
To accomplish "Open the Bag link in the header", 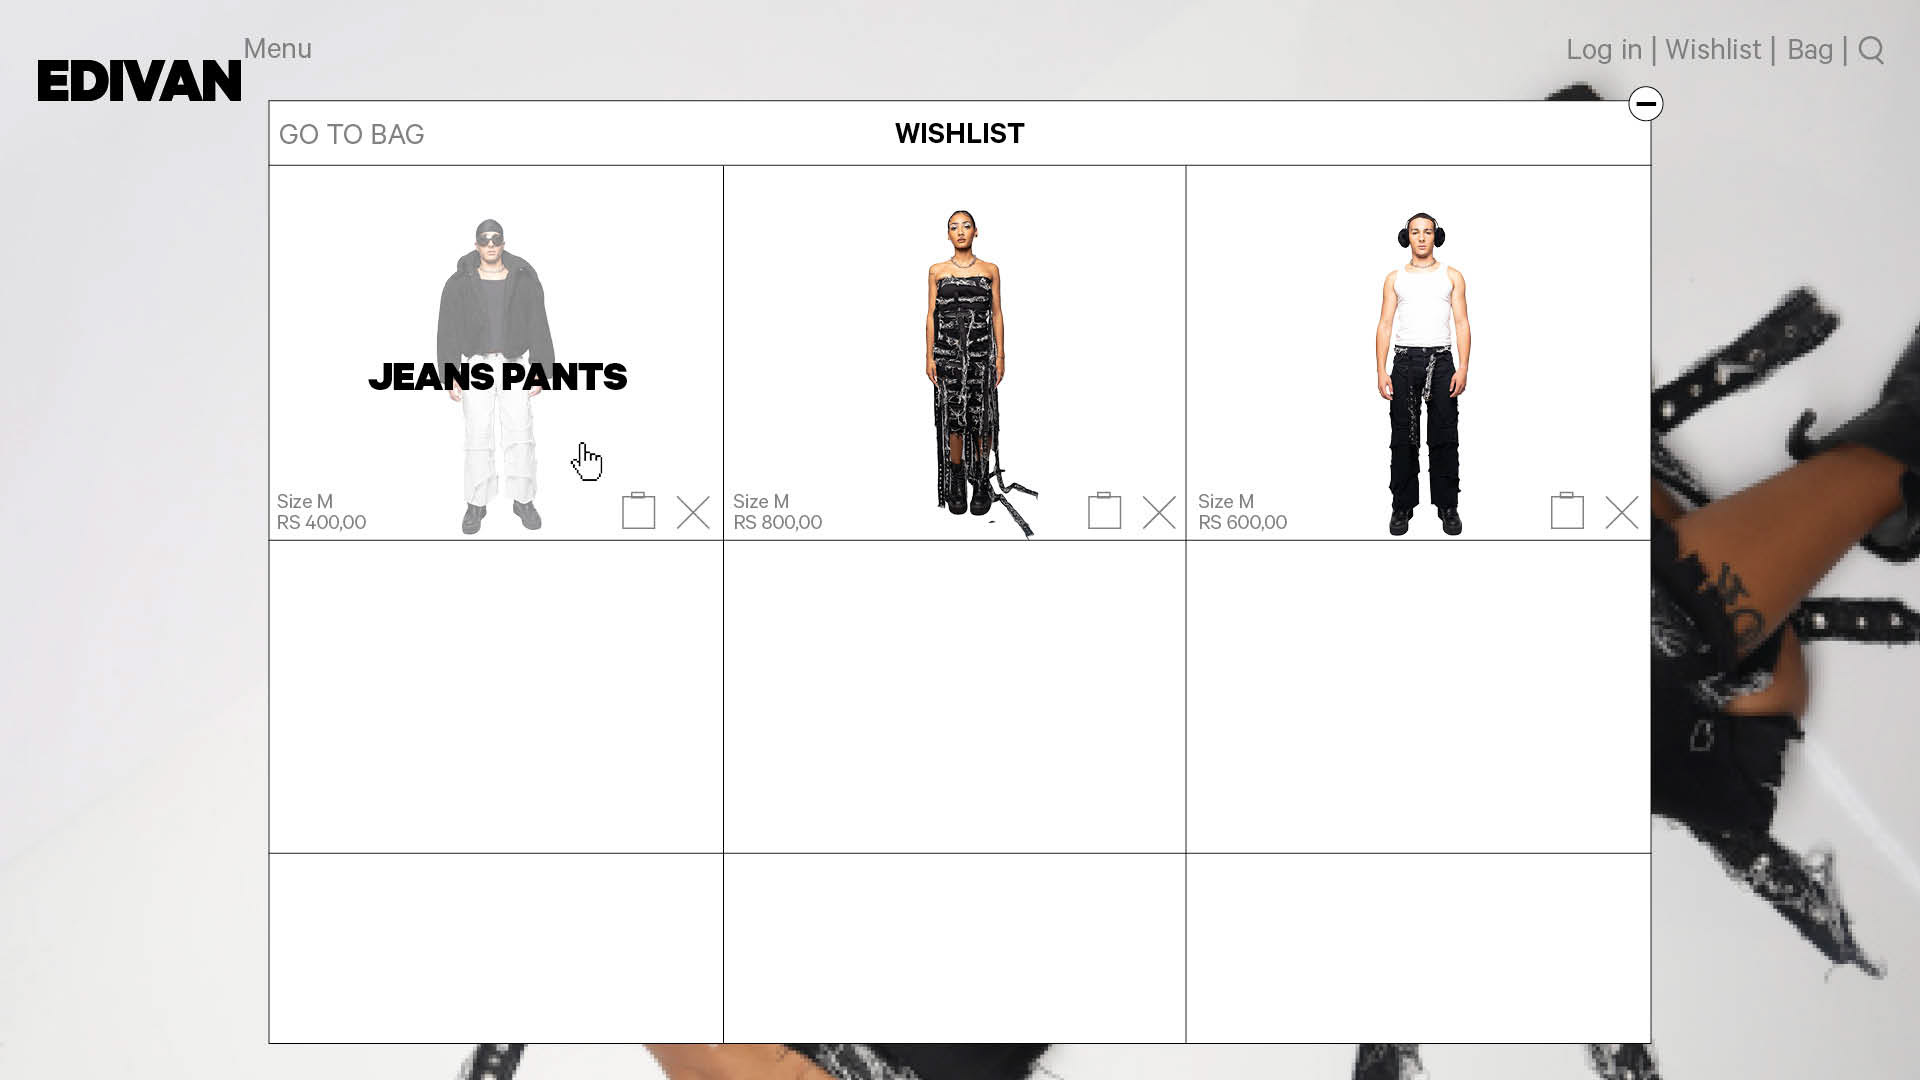I will pos(1810,50).
